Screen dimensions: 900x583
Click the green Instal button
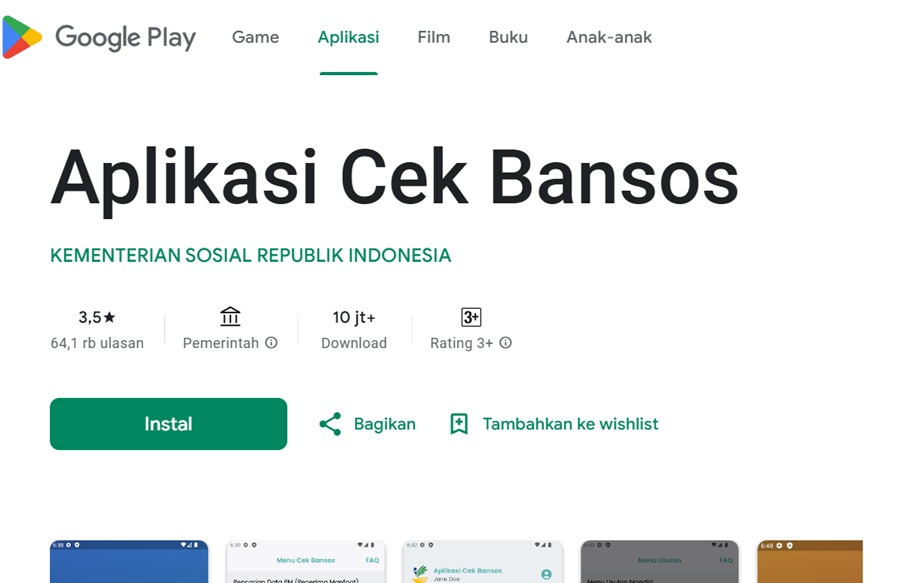click(168, 424)
